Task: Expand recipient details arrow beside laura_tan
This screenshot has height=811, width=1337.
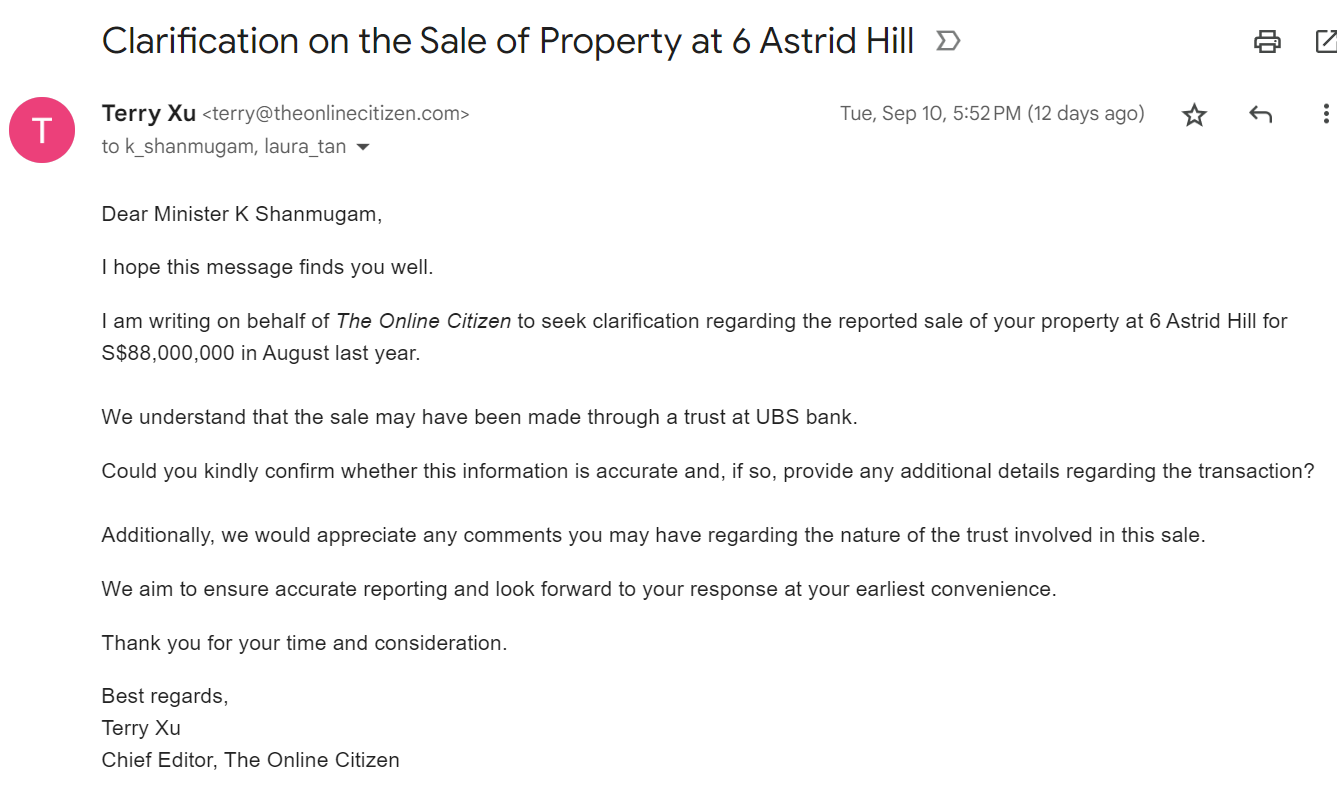Action: pos(363,148)
